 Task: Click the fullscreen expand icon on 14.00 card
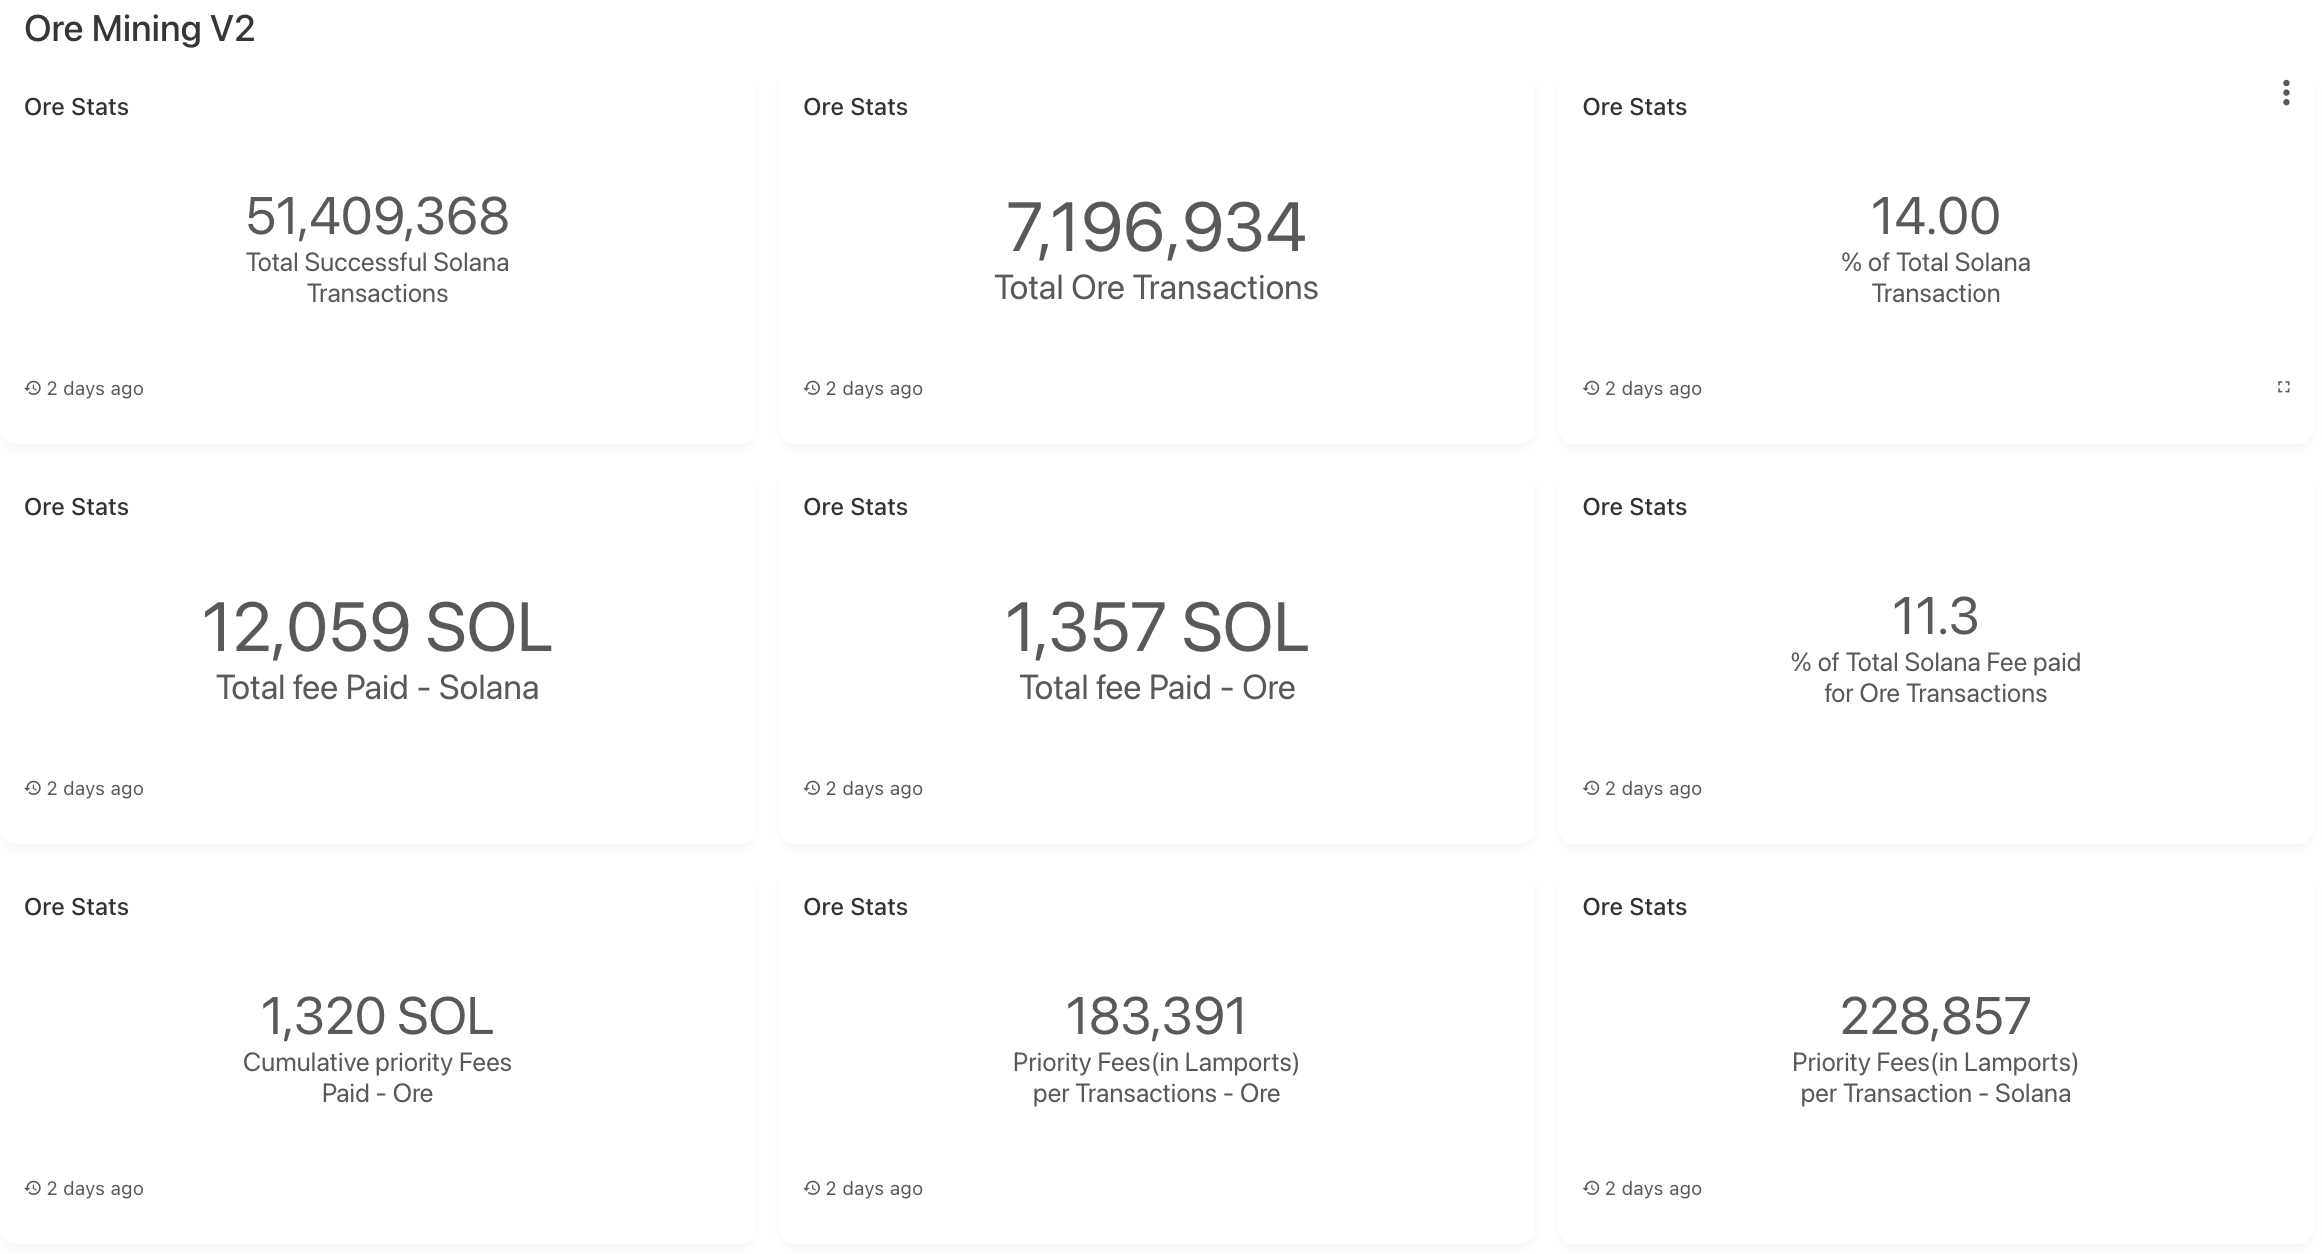click(2283, 387)
